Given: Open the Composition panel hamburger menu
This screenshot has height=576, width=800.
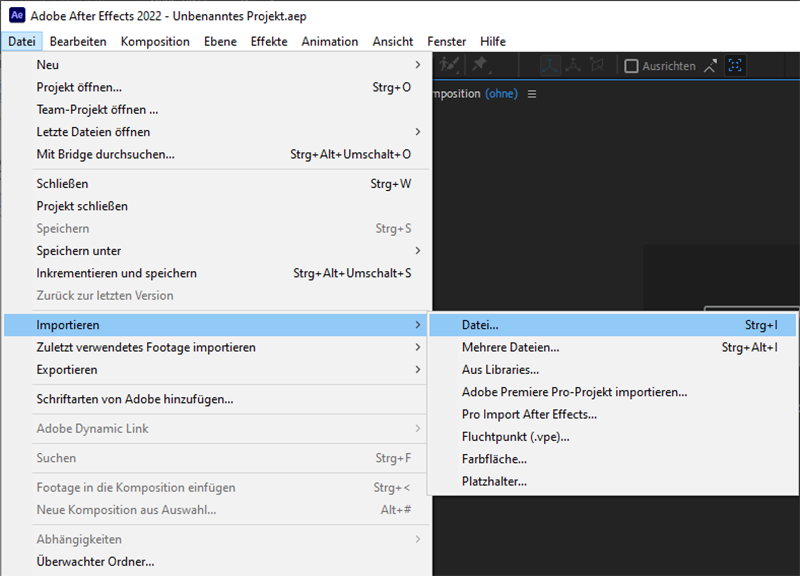Looking at the screenshot, I should [x=532, y=94].
